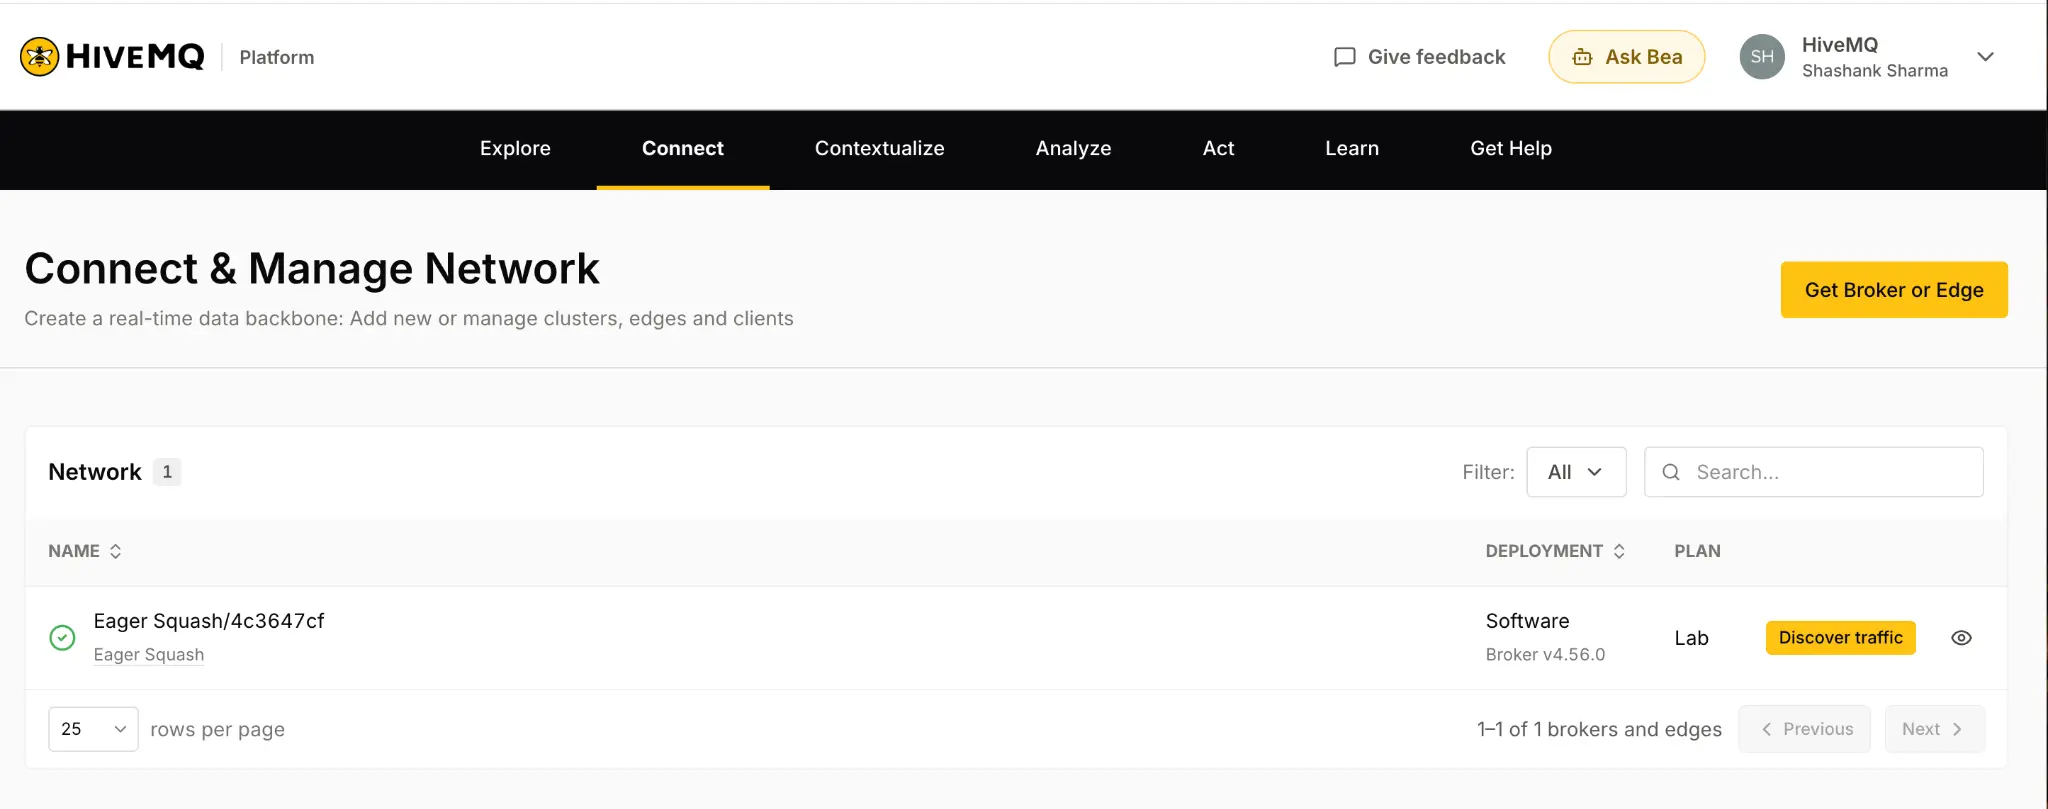Viewport: 2048px width, 809px height.
Task: Click the SH user avatar
Action: coord(1762,57)
